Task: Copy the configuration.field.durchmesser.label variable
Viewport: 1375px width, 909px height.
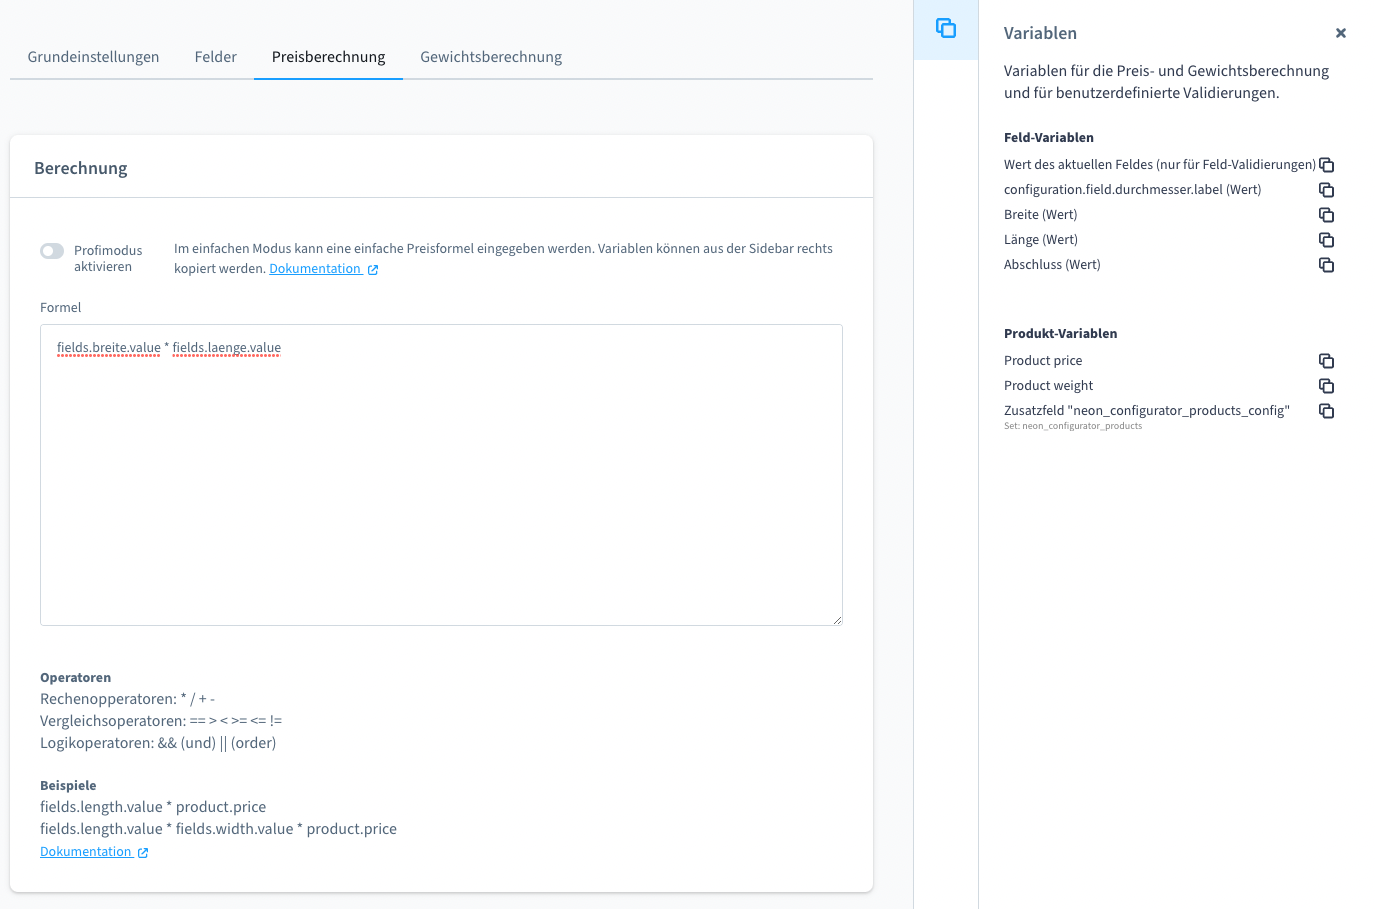Action: [x=1326, y=190]
